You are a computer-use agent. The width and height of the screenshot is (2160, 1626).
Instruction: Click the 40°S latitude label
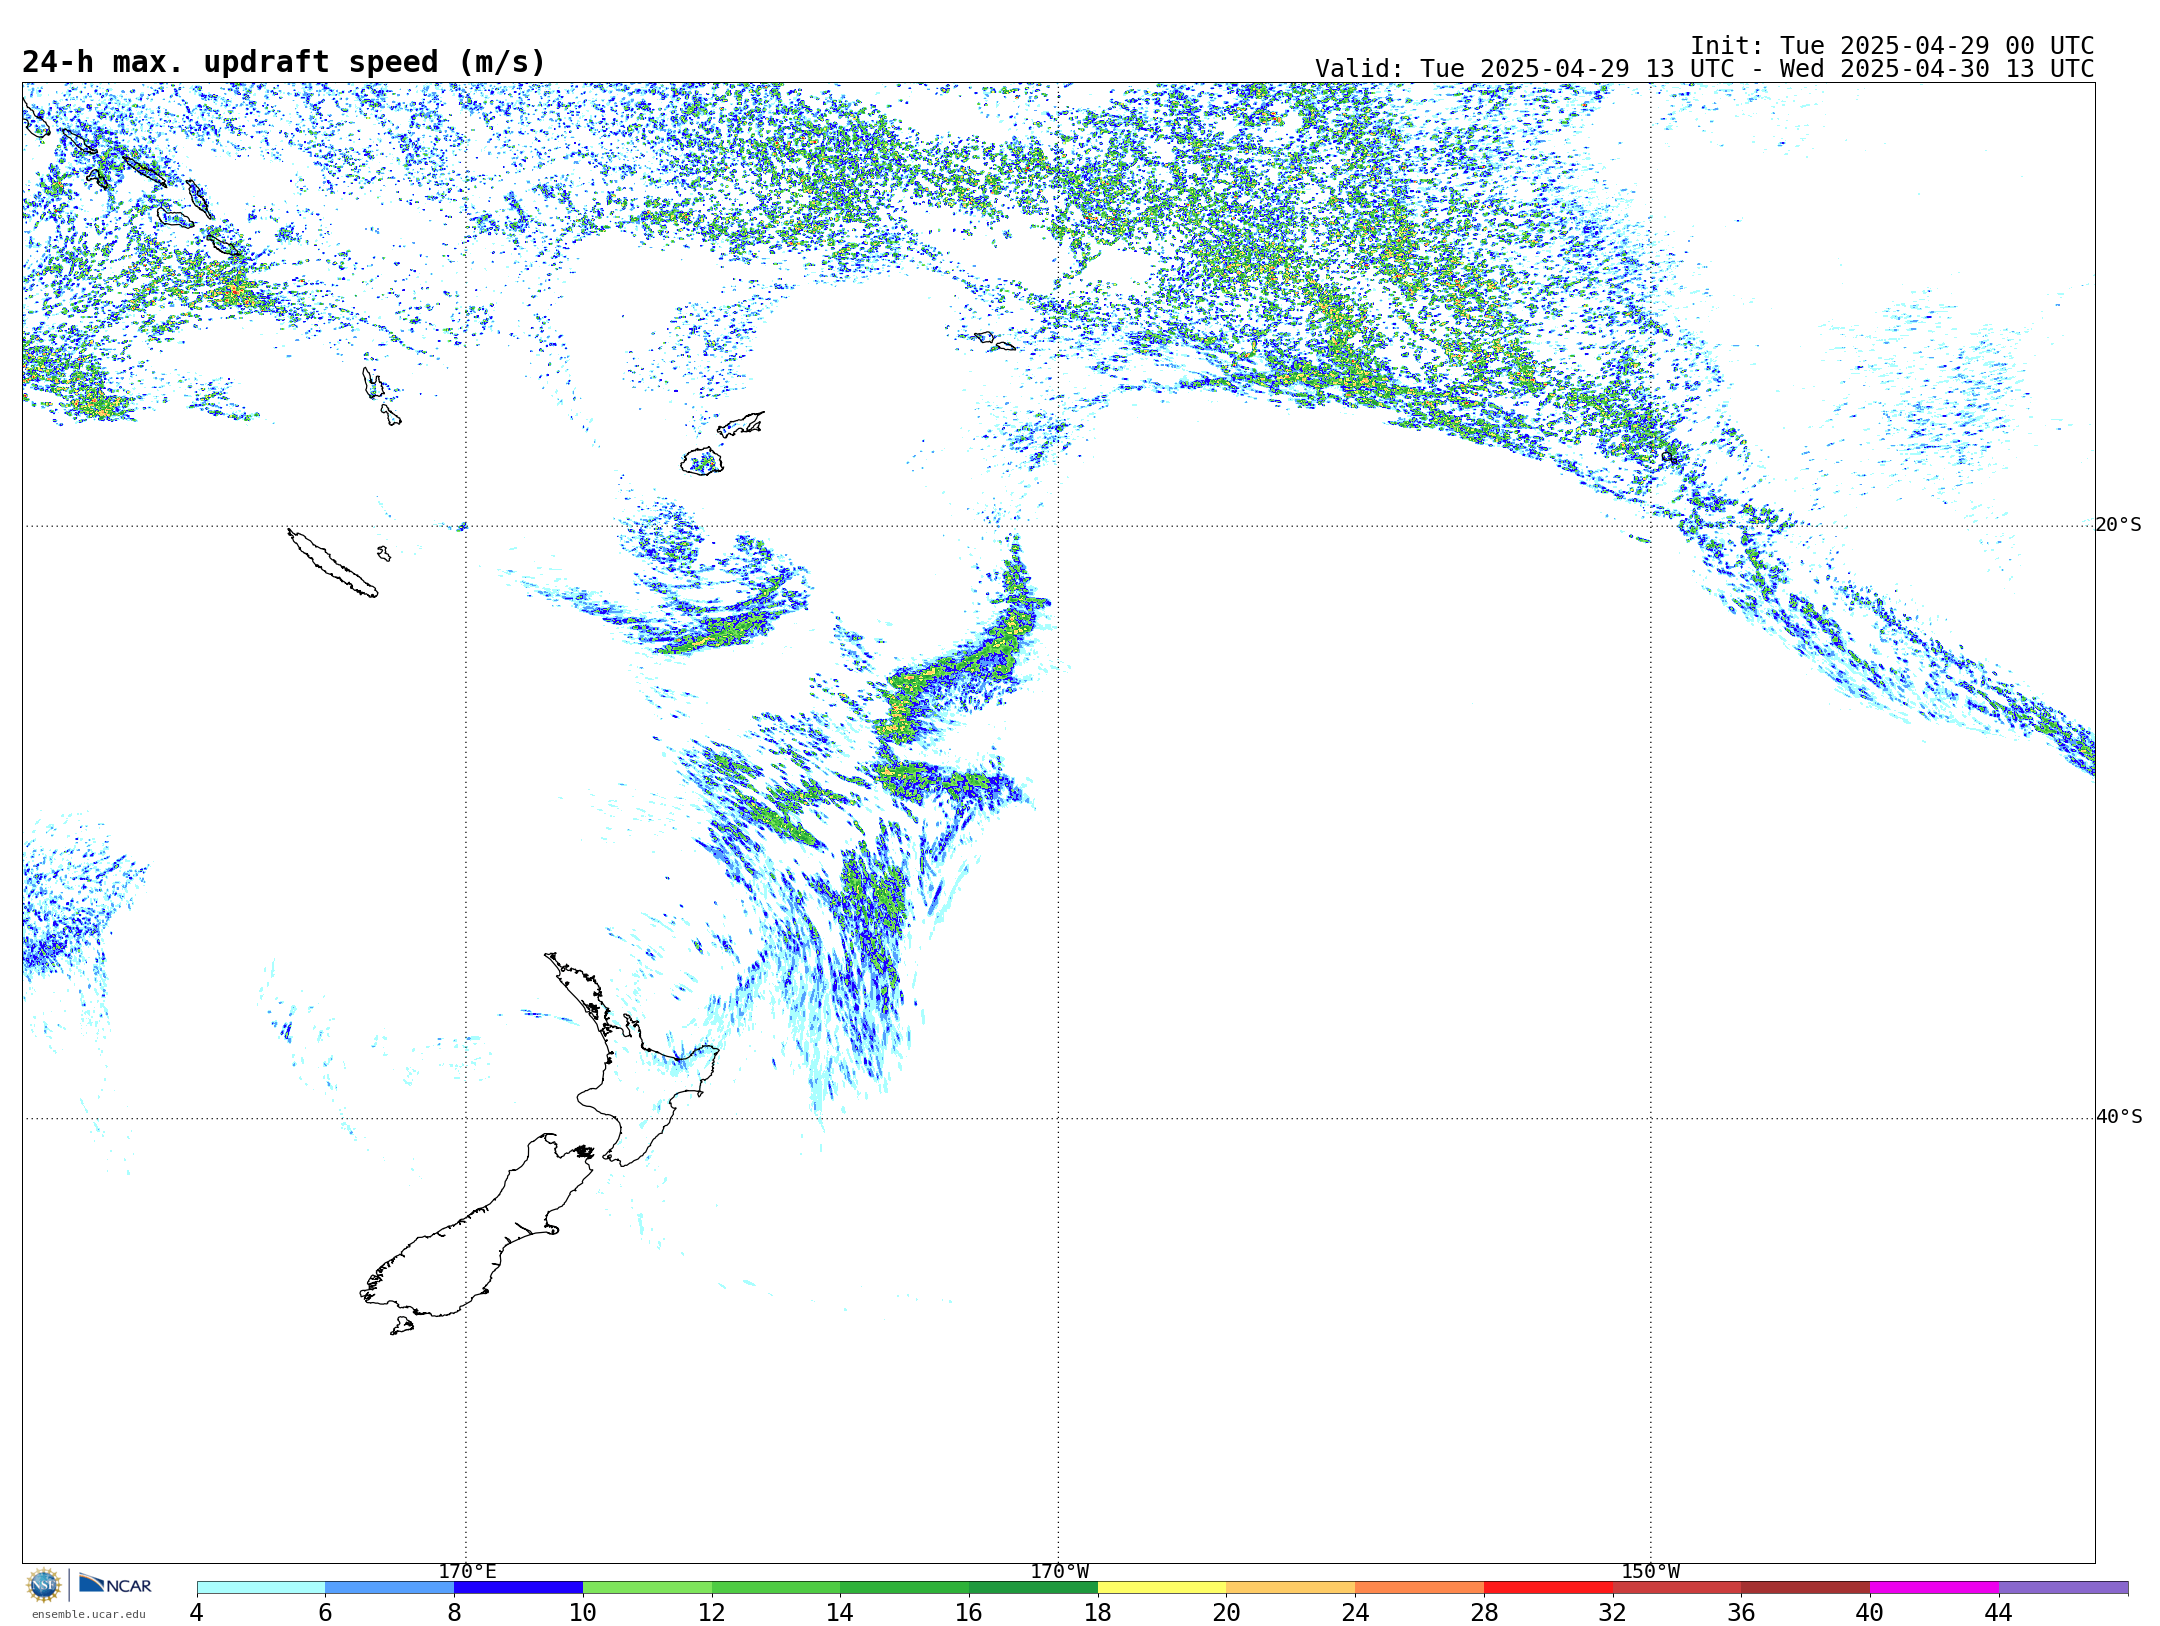tap(2119, 1117)
